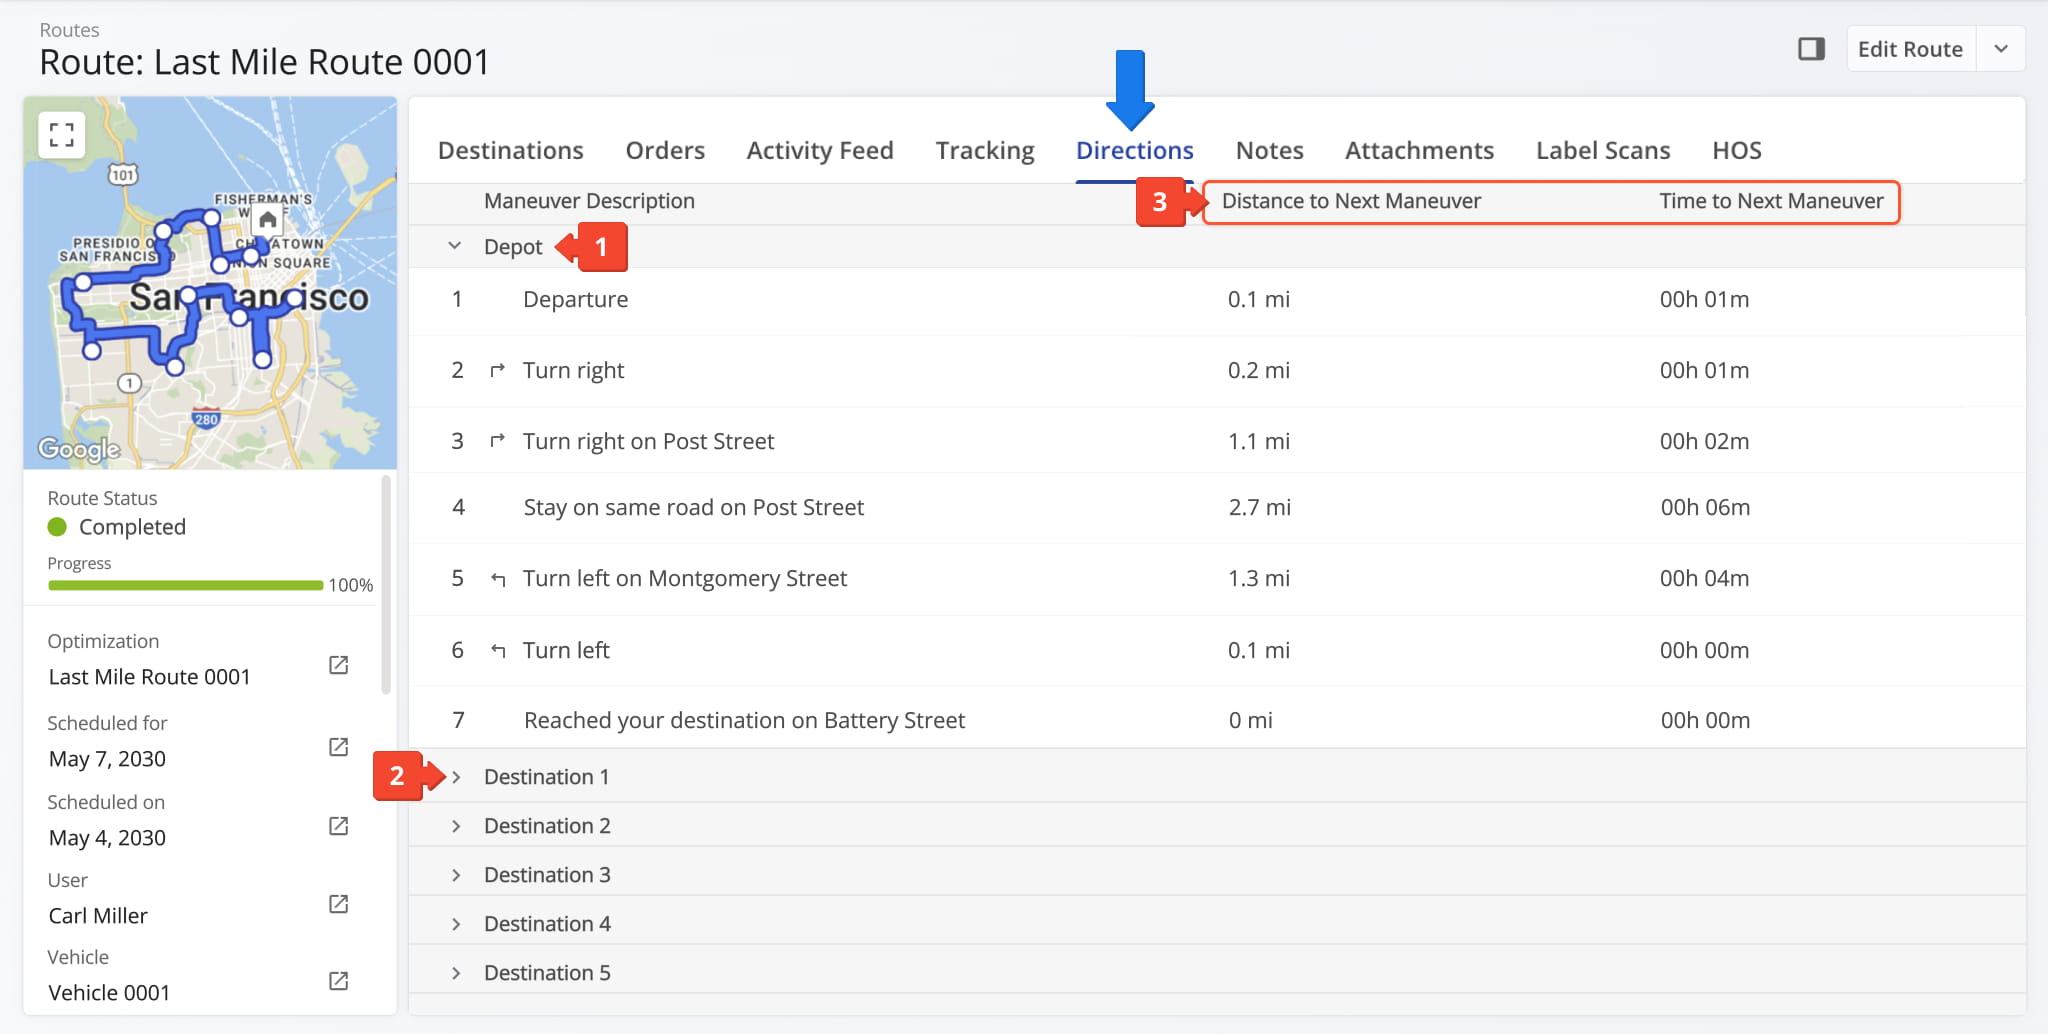The image size is (2048, 1034).
Task: Go back to Routes breadcrumb
Action: coord(69,30)
